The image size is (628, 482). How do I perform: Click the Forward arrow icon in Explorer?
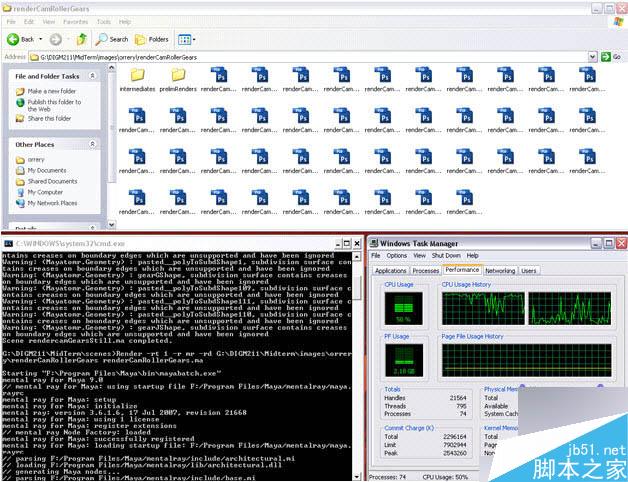pos(56,39)
